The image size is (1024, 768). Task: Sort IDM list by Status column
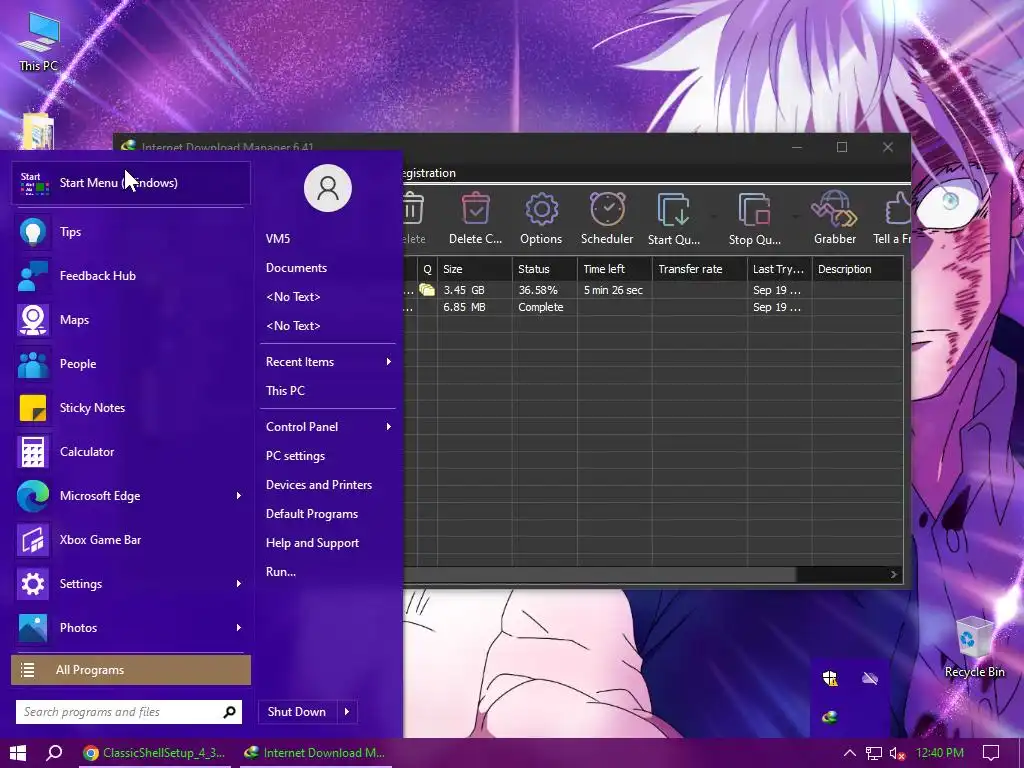click(545, 269)
